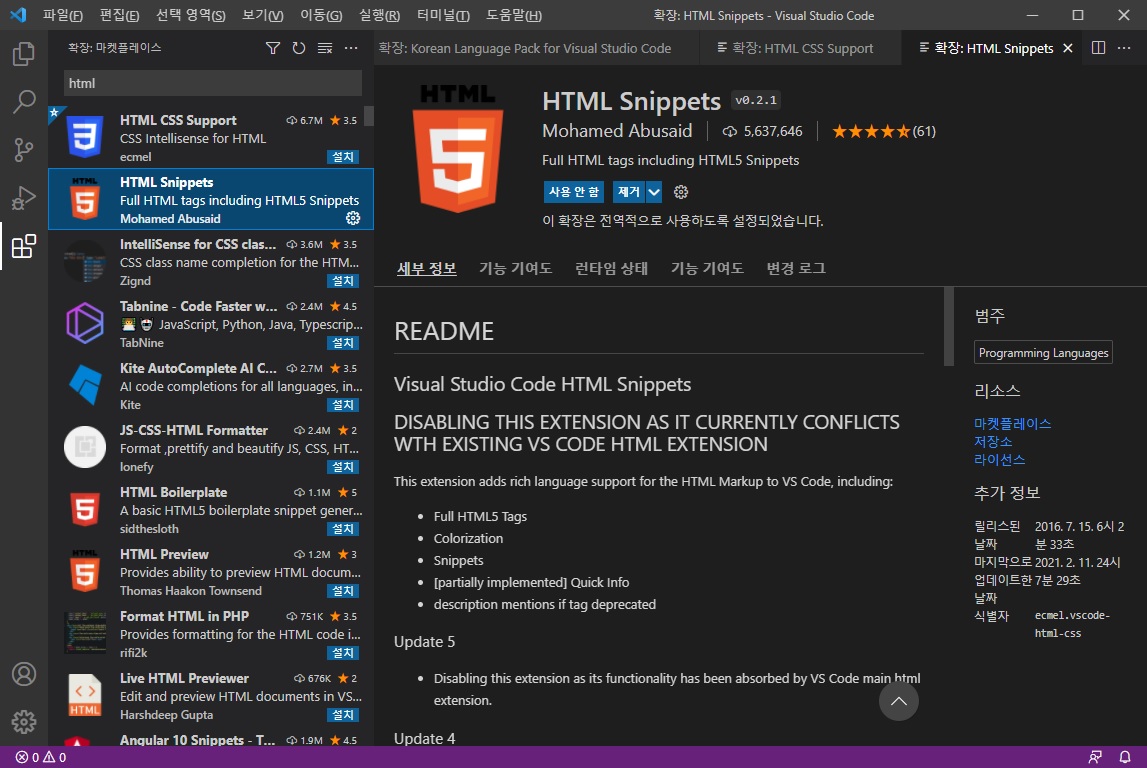Clear extensions search results icon

pos(325,48)
